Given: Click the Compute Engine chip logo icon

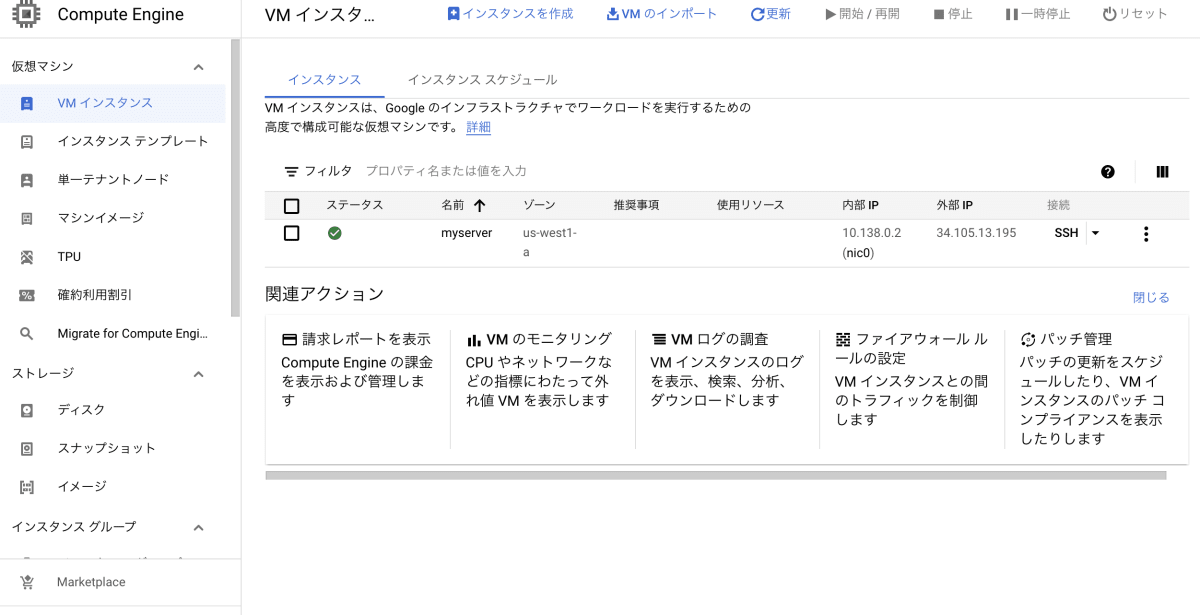Looking at the screenshot, I should (26, 15).
